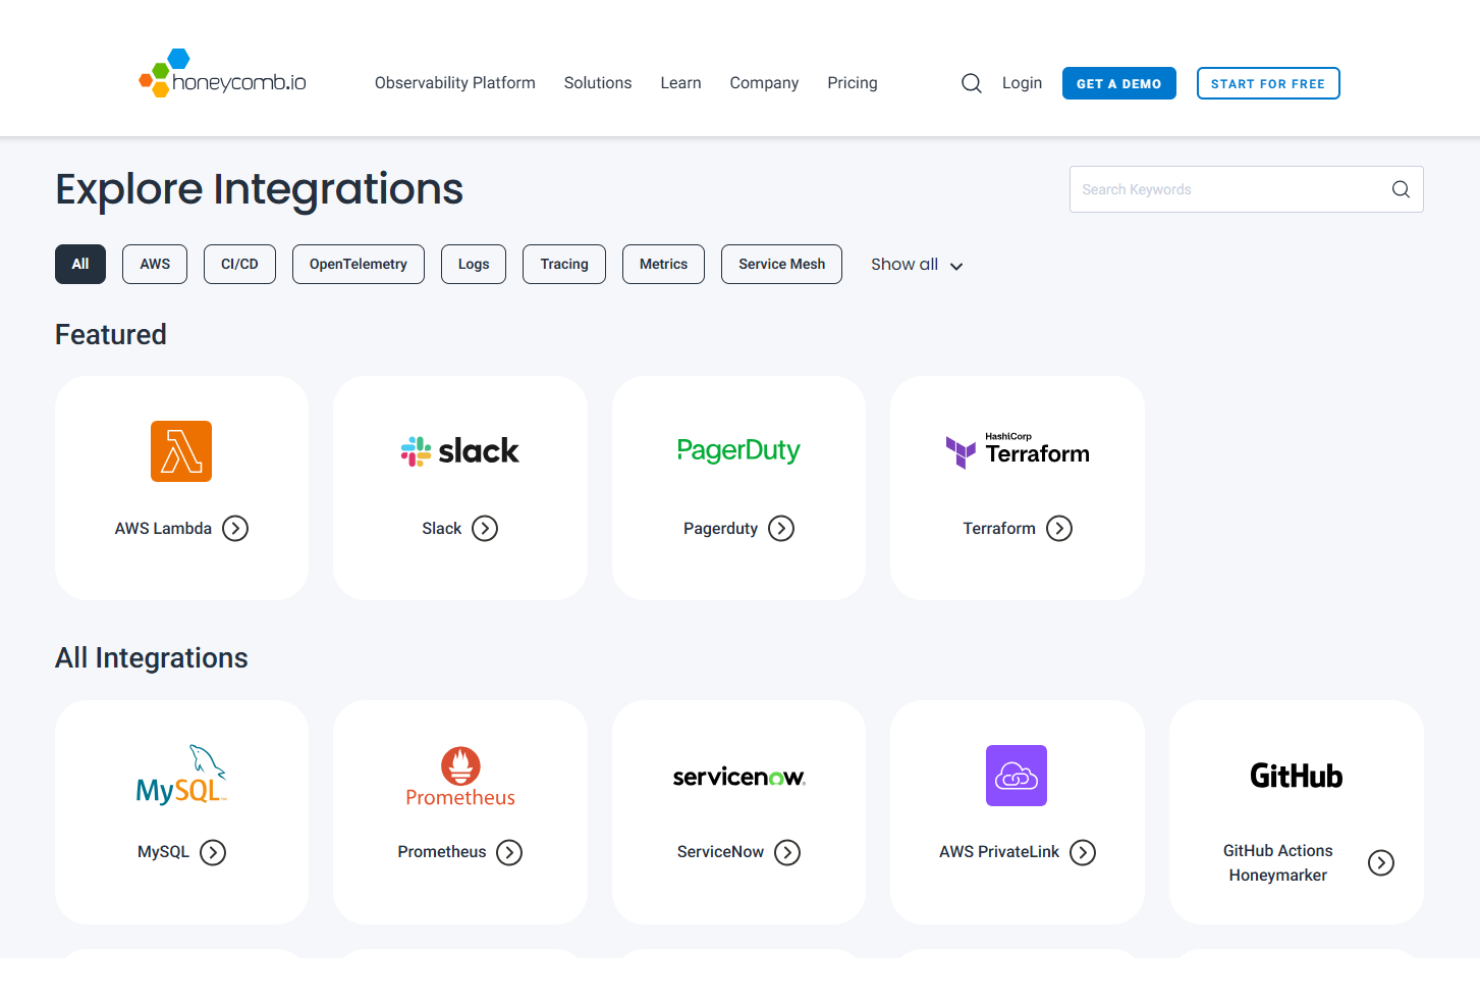Click the Slack integration logo
The width and height of the screenshot is (1480, 987).
click(459, 451)
